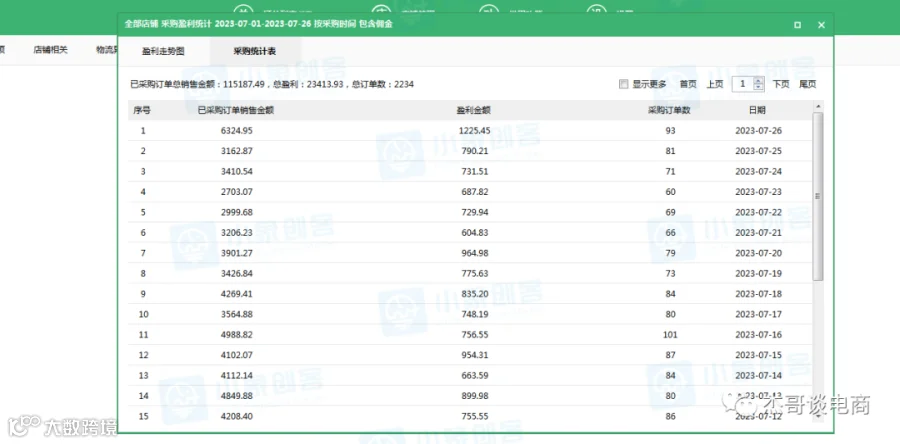This screenshot has height=444, width=900.
Task: Jump to 尾页 last page
Action: pos(808,84)
